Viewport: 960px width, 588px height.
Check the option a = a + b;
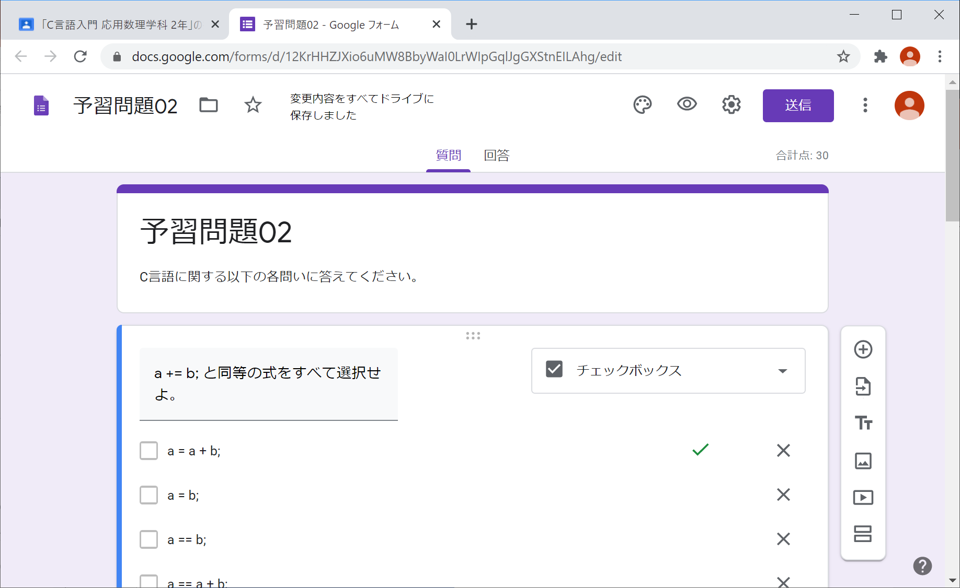[x=149, y=451]
